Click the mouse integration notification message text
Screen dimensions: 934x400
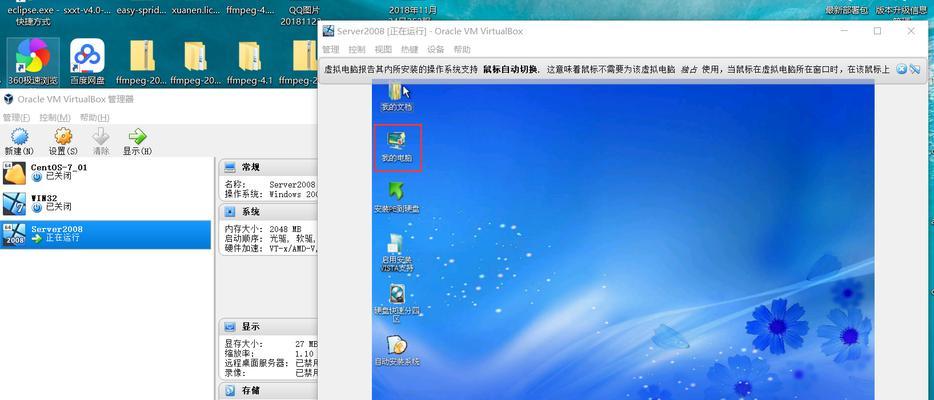[607, 70]
